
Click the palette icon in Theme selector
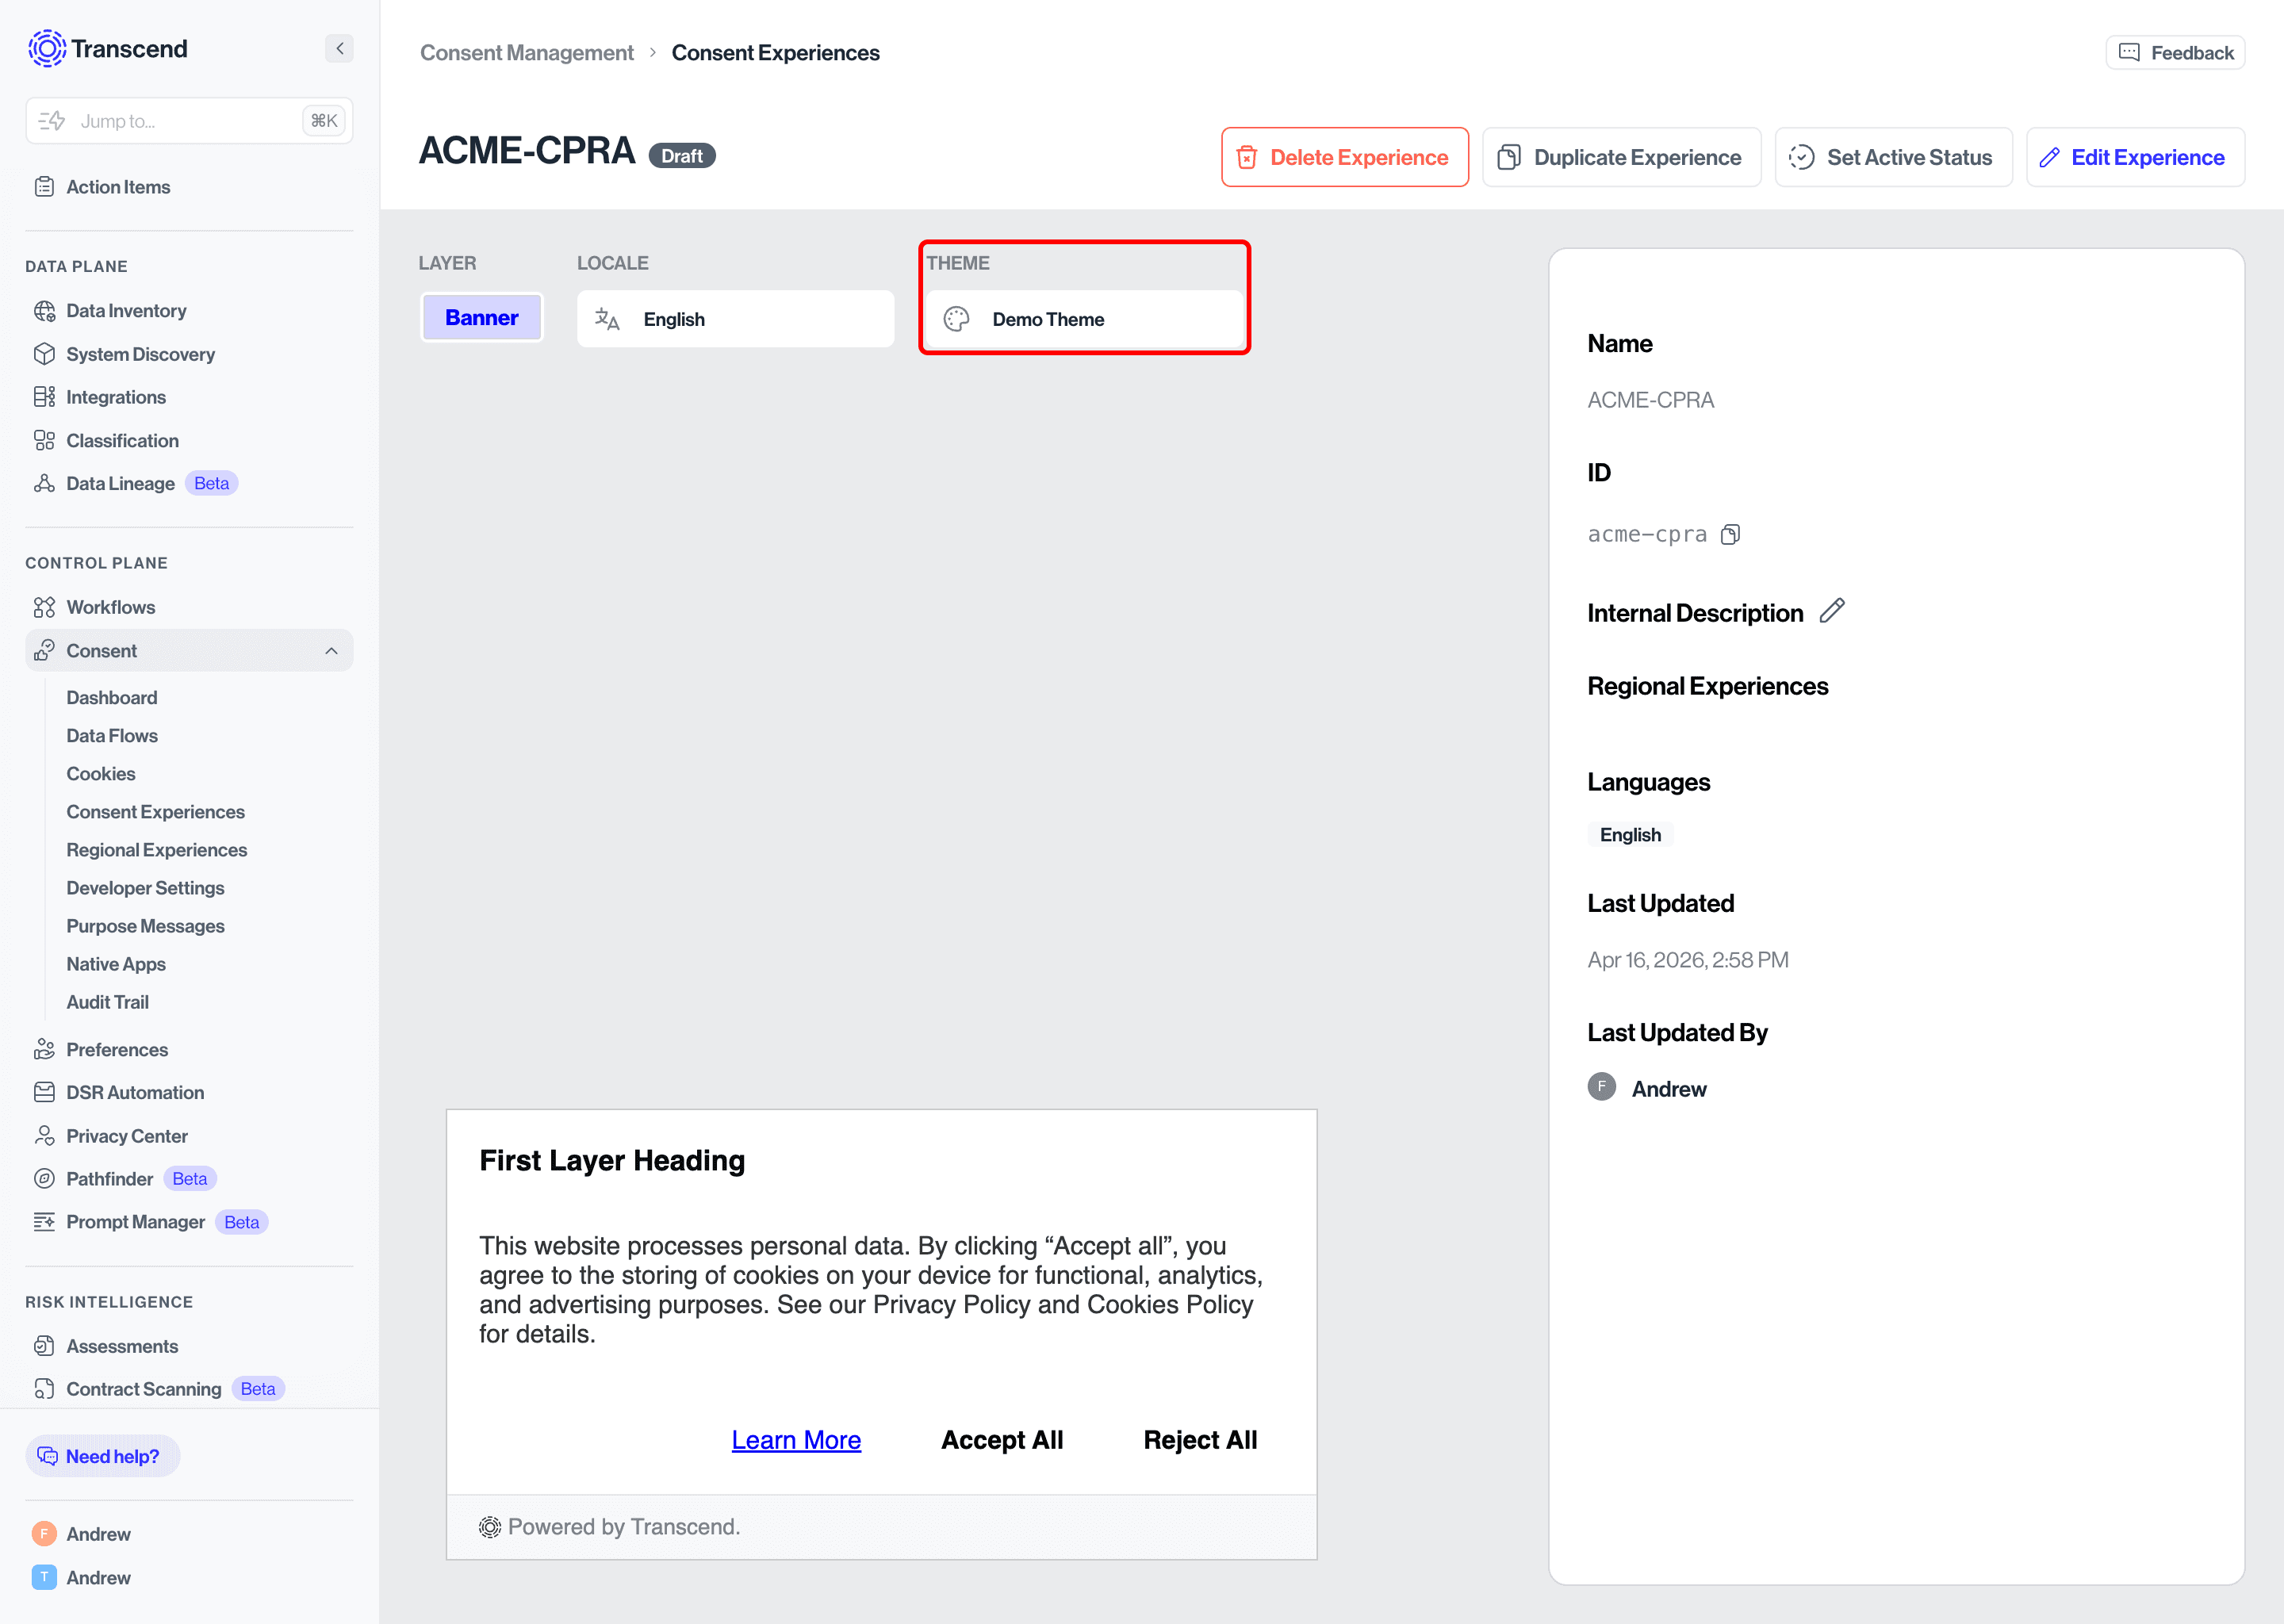point(956,319)
